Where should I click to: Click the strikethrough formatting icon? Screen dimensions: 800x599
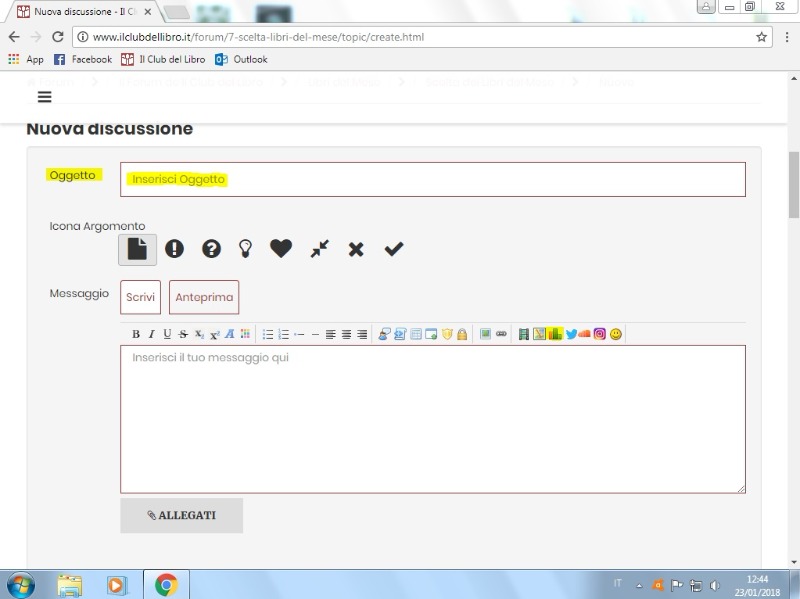(x=183, y=334)
